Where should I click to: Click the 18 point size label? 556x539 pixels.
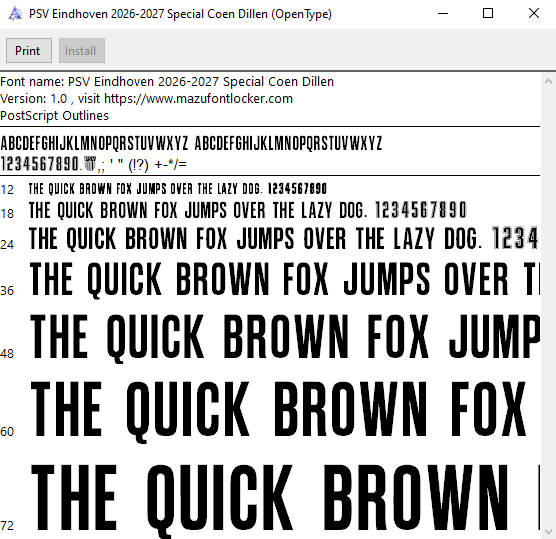click(7, 213)
